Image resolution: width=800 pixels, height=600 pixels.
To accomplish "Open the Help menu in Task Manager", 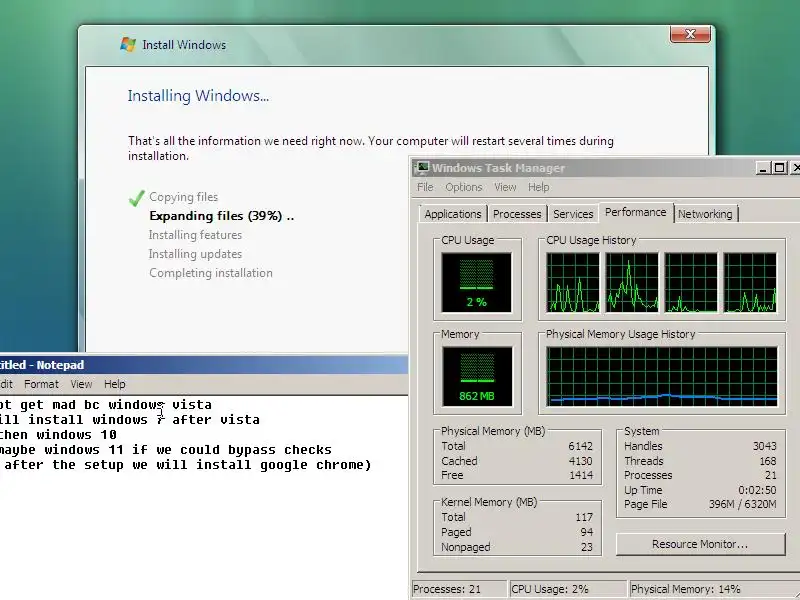I will pyautogui.click(x=538, y=187).
